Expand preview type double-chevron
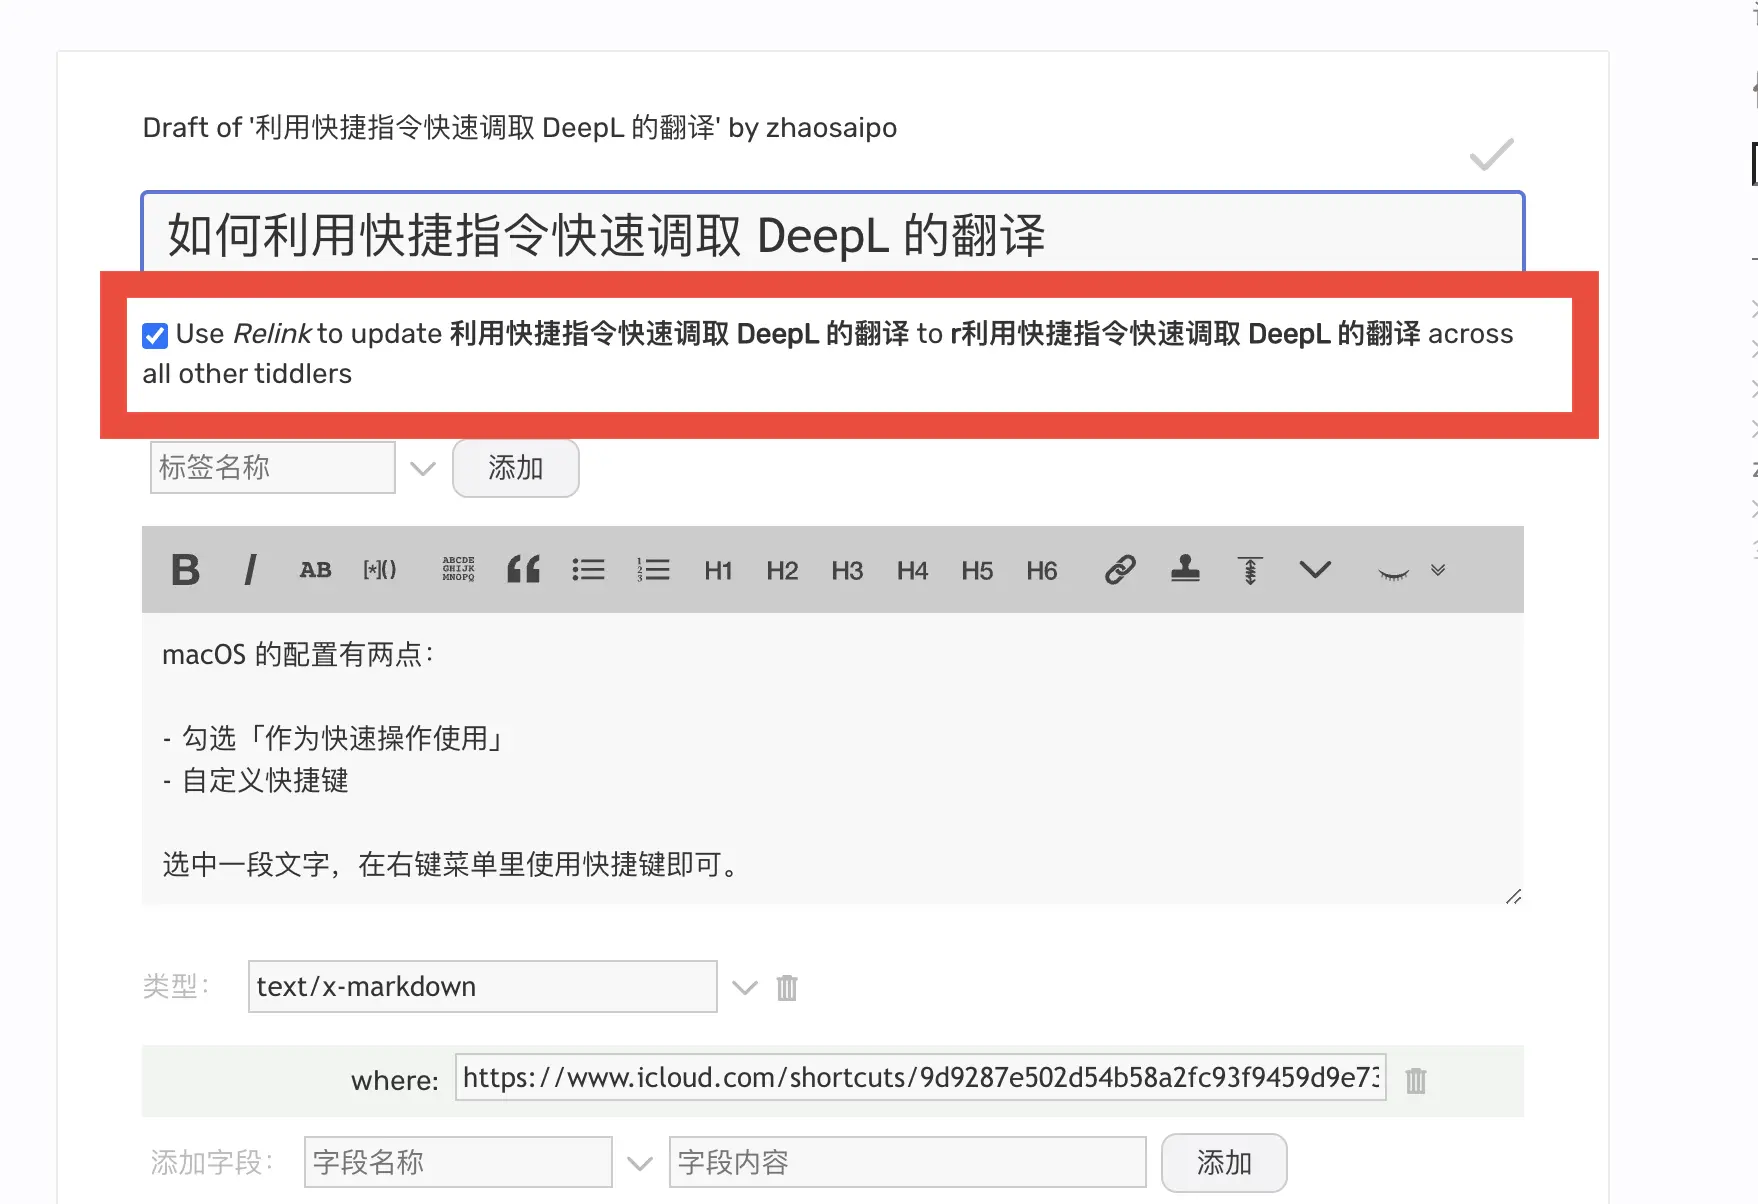The image size is (1758, 1204). [x=1438, y=570]
